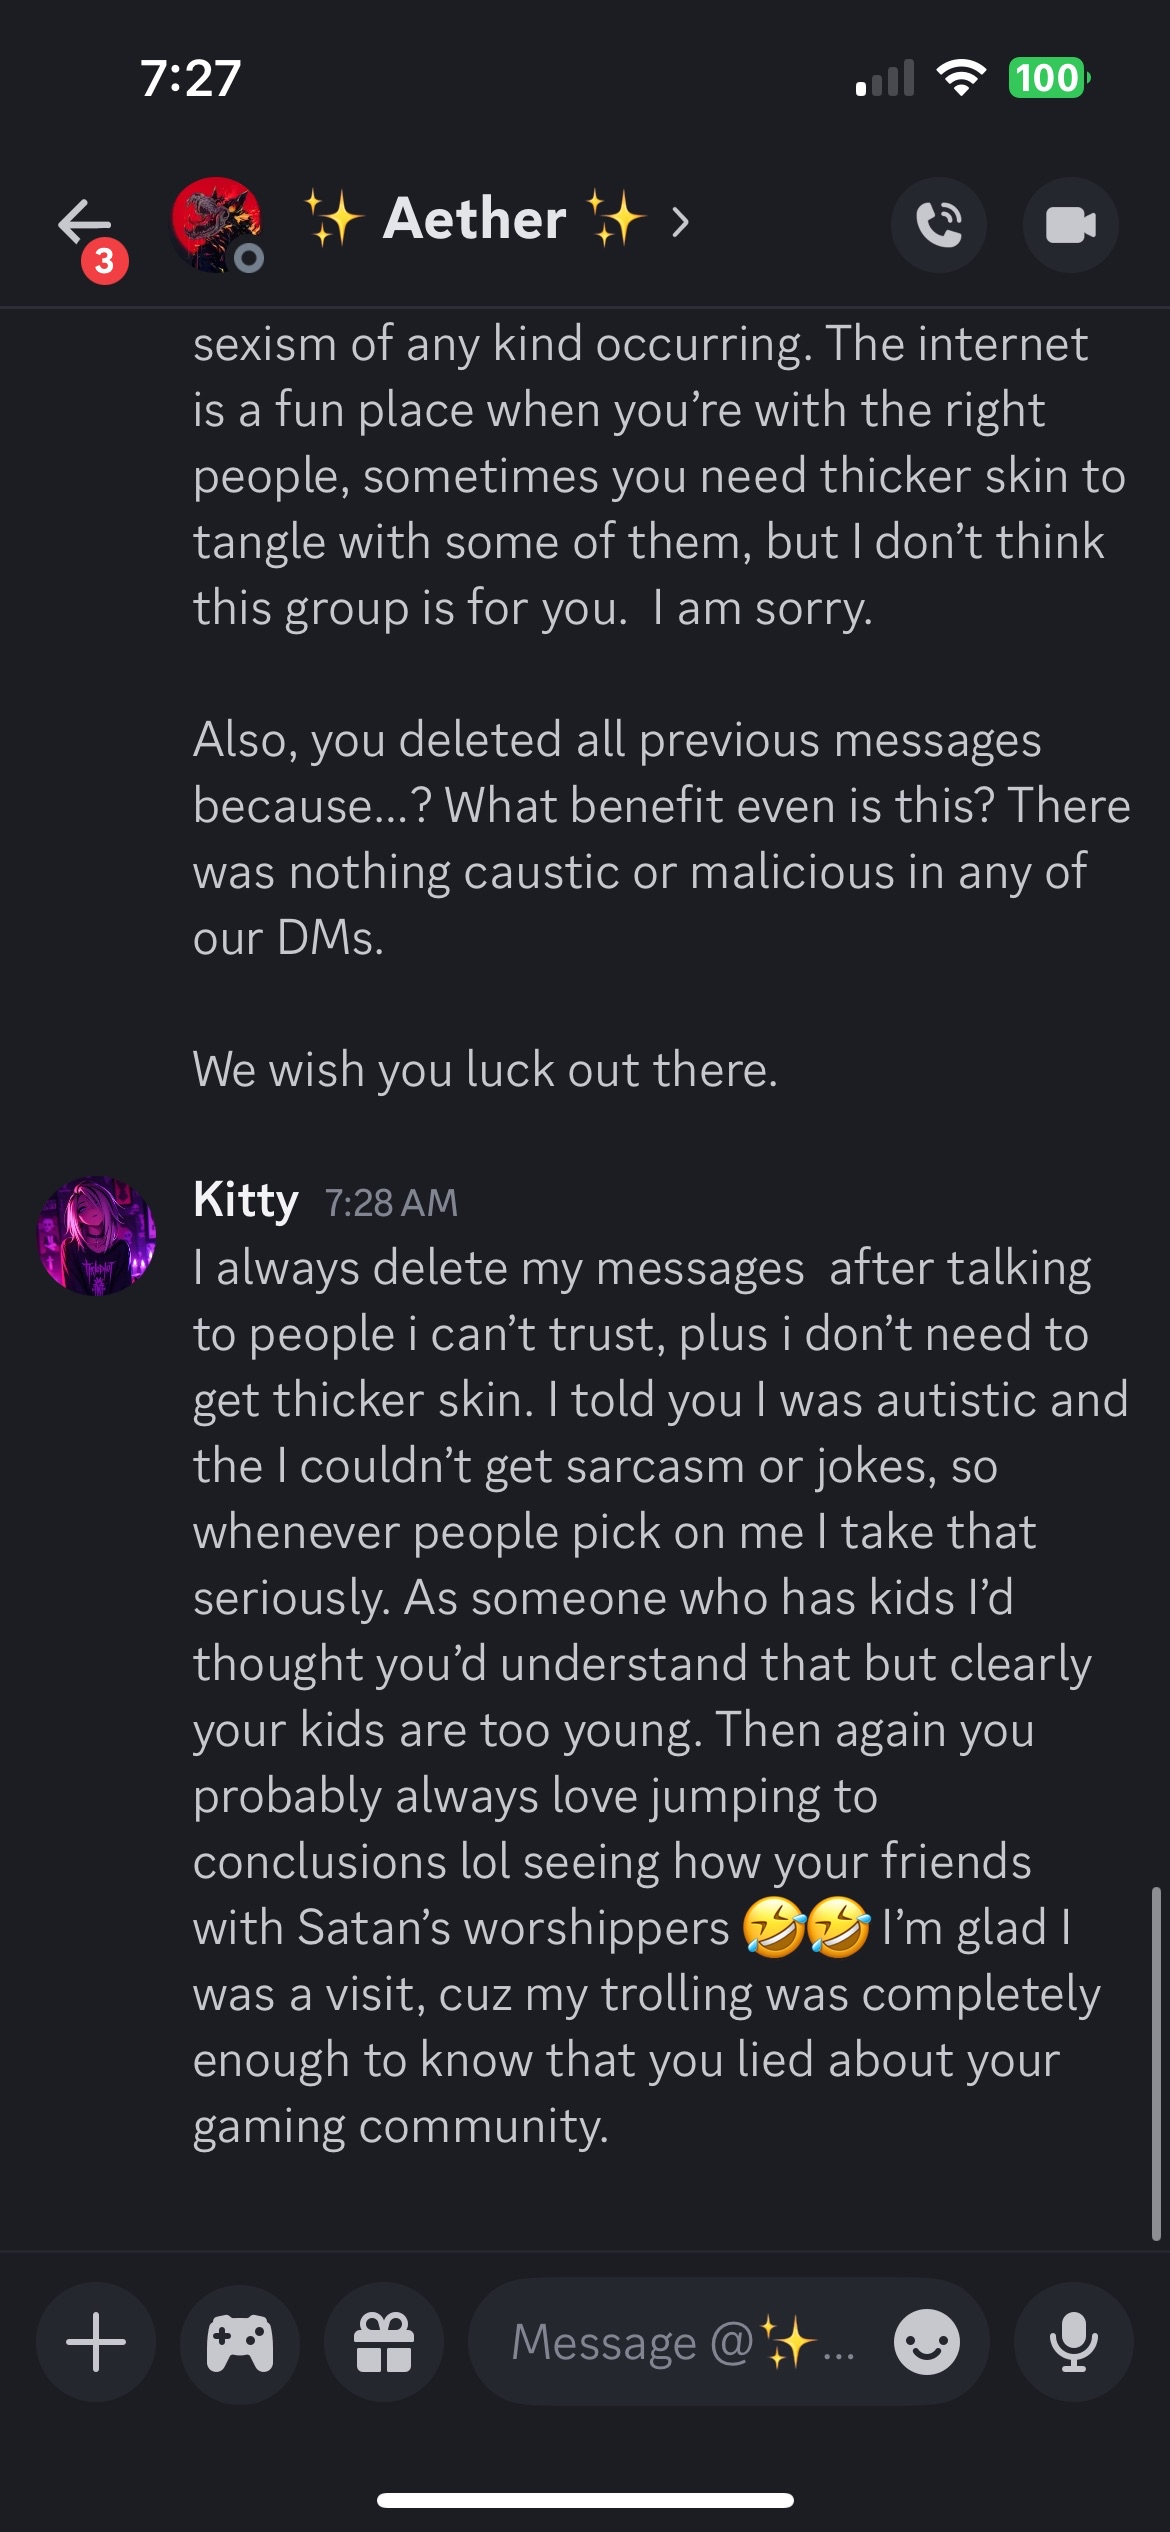Tap the 7:28 AM message timestamp
Screen dimensions: 1170x2532
[x=391, y=1203]
